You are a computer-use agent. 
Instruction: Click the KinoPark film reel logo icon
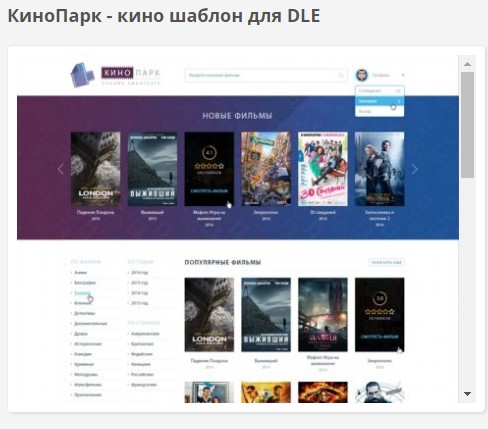click(82, 75)
